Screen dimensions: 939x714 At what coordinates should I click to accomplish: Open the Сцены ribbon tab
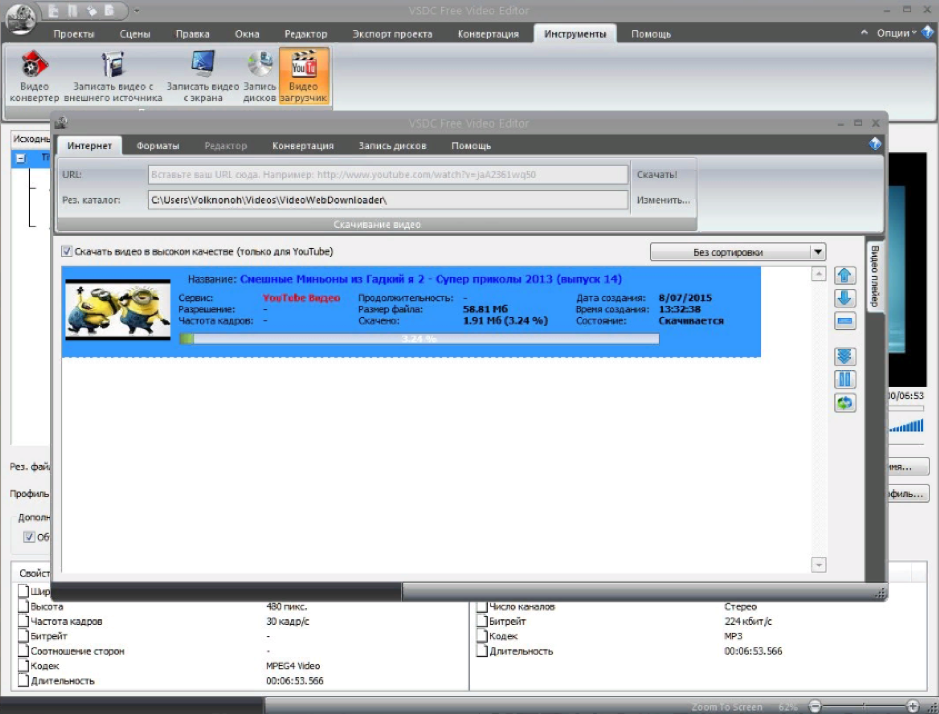coord(135,34)
